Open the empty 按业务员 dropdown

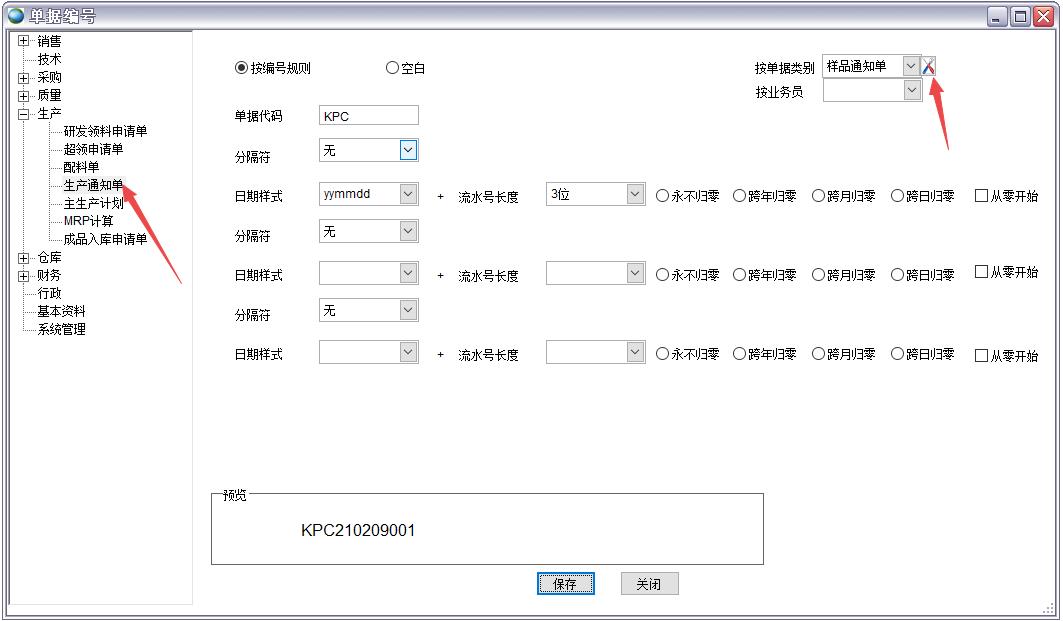point(910,89)
